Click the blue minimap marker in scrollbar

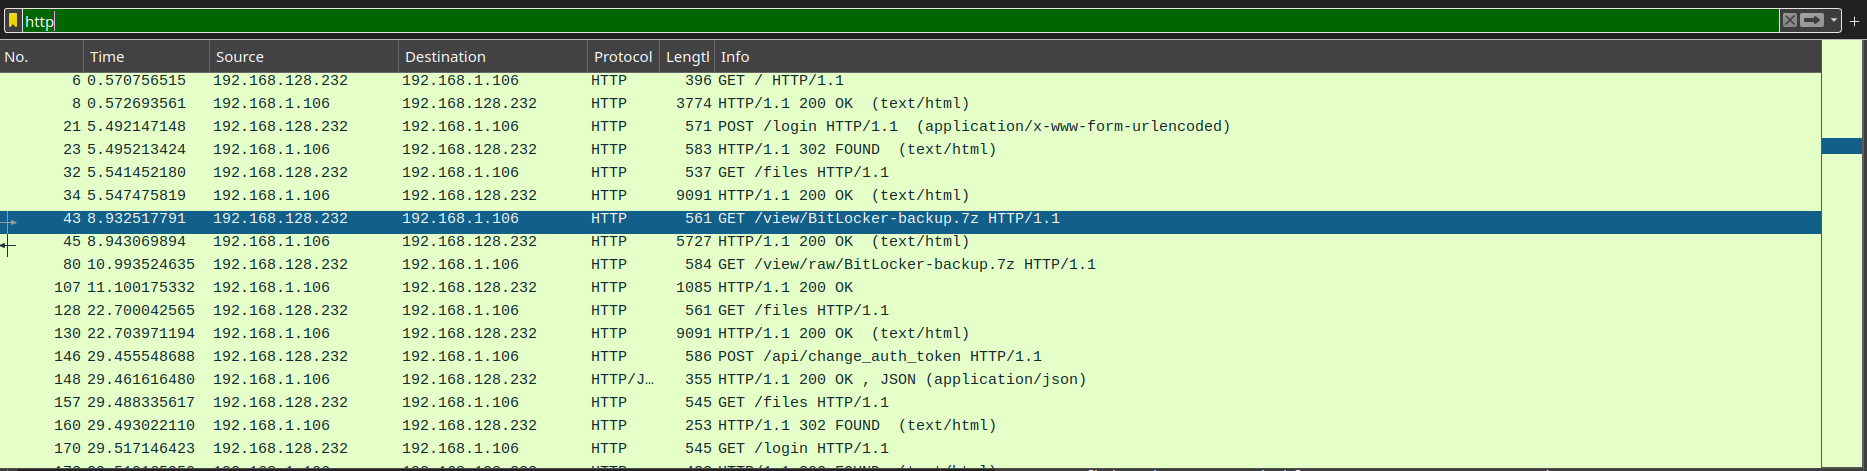click(1841, 146)
